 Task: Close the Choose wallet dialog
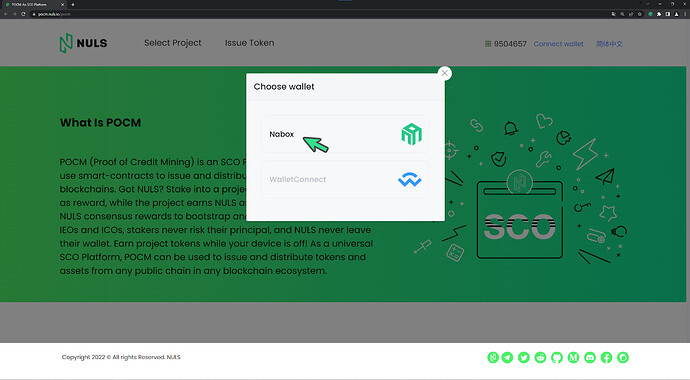click(x=444, y=73)
